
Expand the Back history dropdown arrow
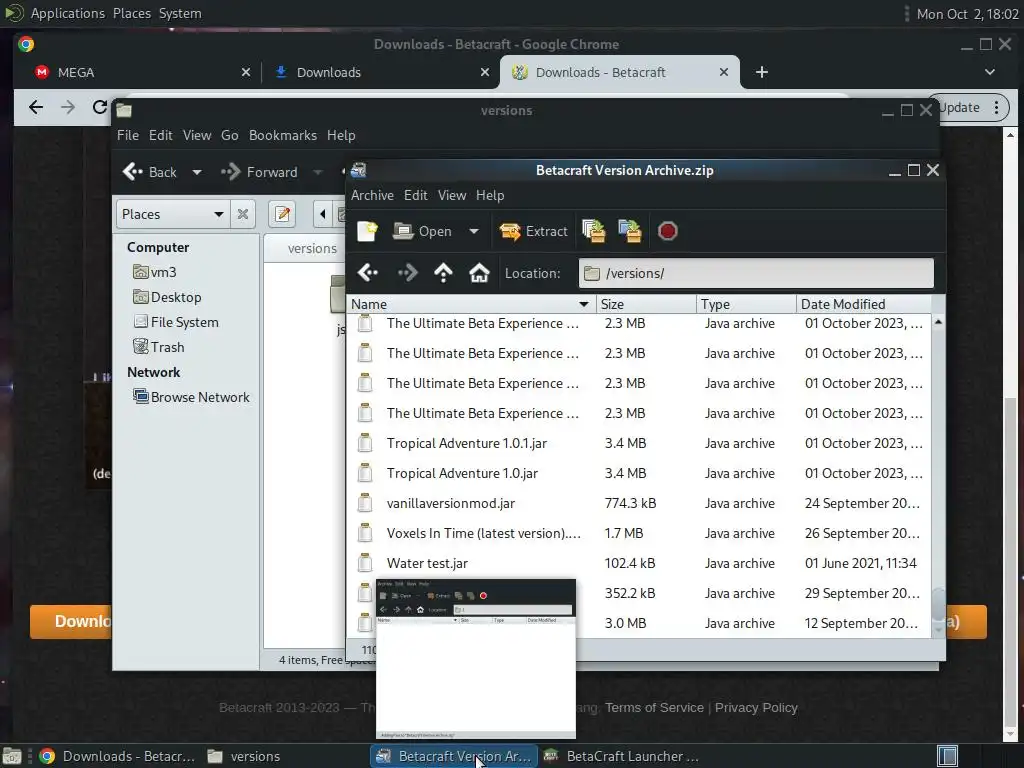[197, 172]
